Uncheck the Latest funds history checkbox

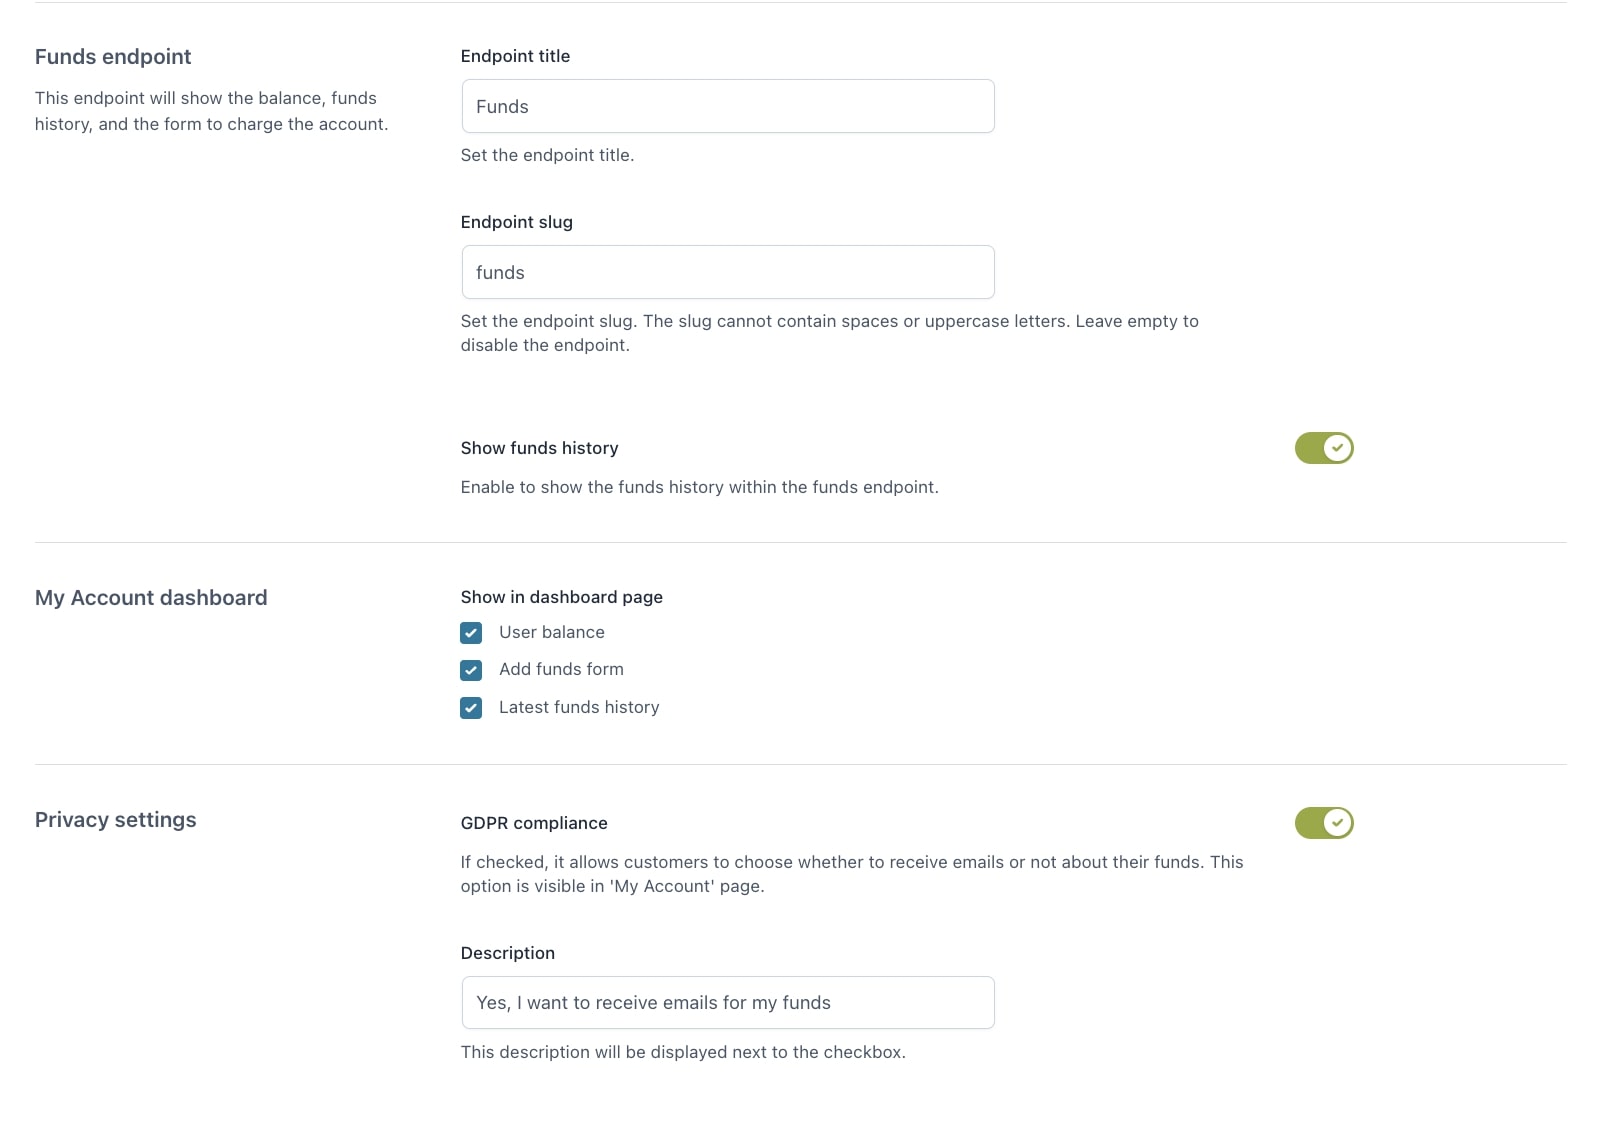point(471,708)
